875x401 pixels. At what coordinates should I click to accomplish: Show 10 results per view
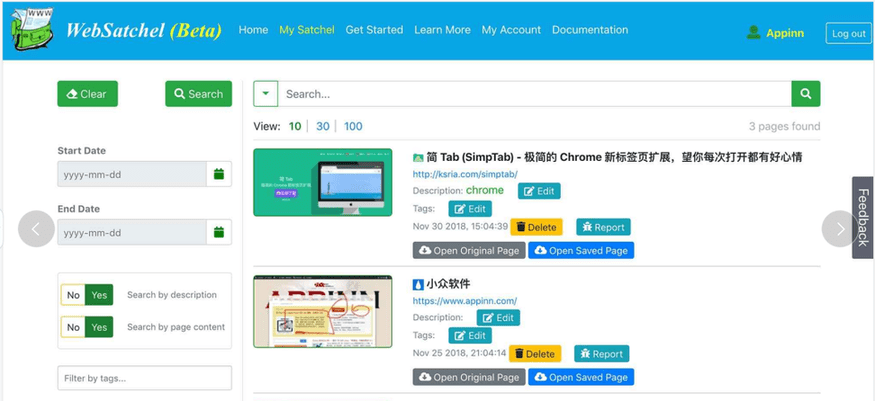click(x=295, y=126)
